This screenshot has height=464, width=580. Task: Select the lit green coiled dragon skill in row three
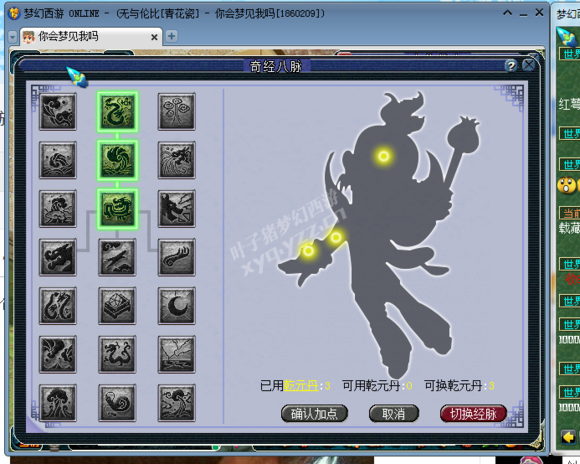click(x=117, y=209)
